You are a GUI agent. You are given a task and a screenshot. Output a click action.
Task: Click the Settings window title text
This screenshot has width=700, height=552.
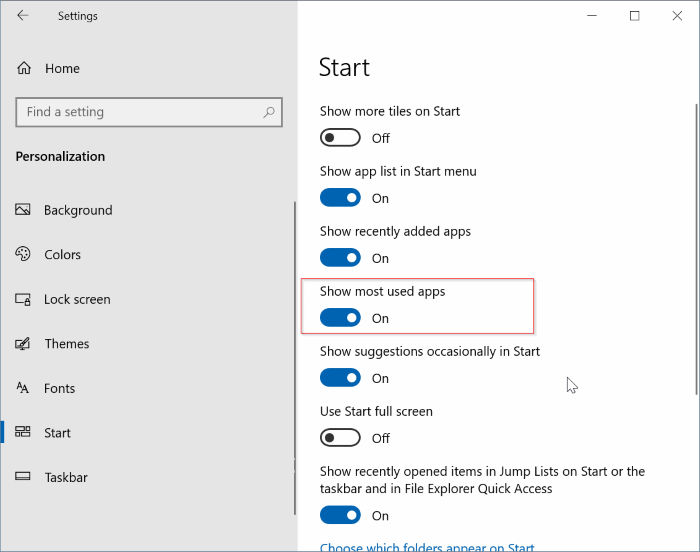[x=78, y=16]
